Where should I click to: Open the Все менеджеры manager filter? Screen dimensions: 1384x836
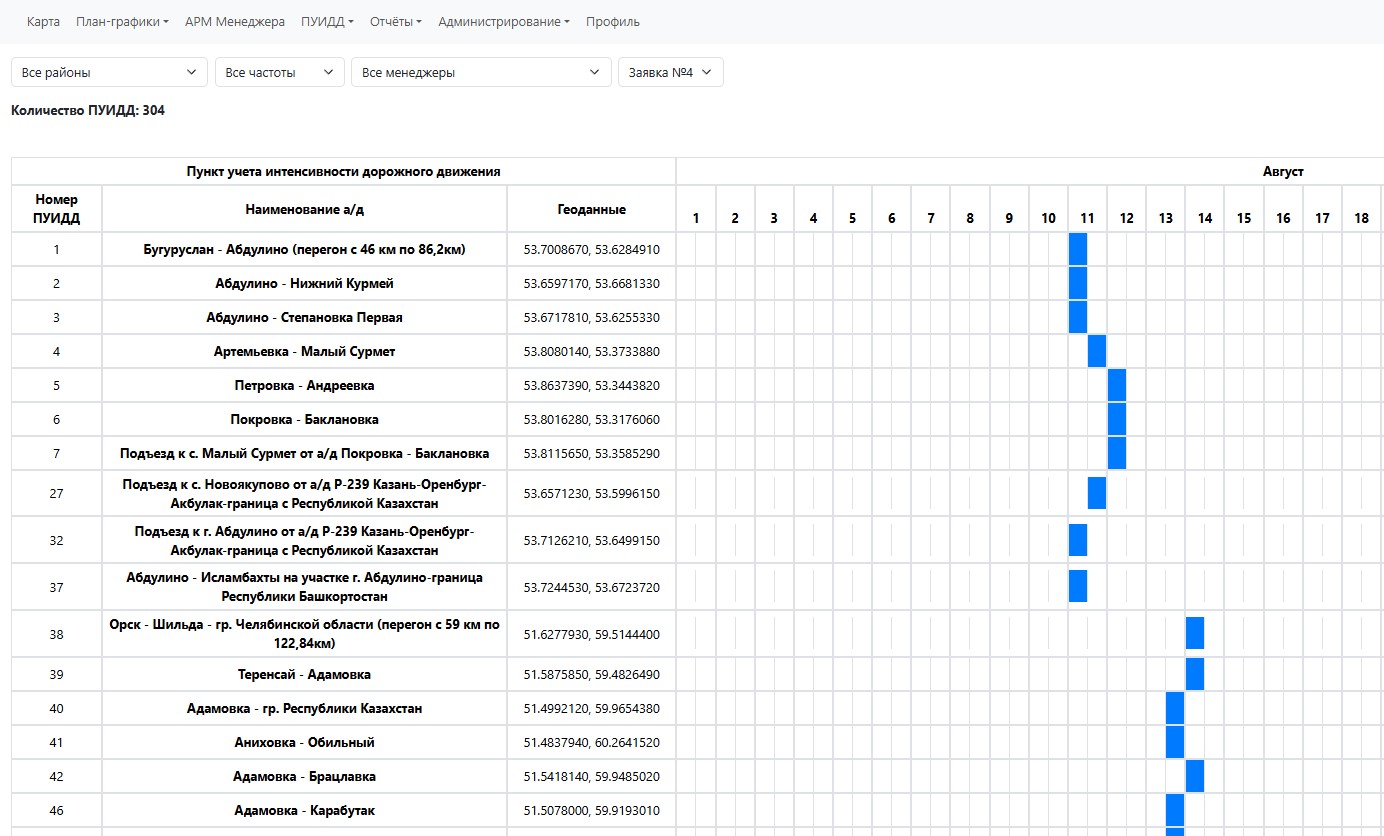pos(480,73)
